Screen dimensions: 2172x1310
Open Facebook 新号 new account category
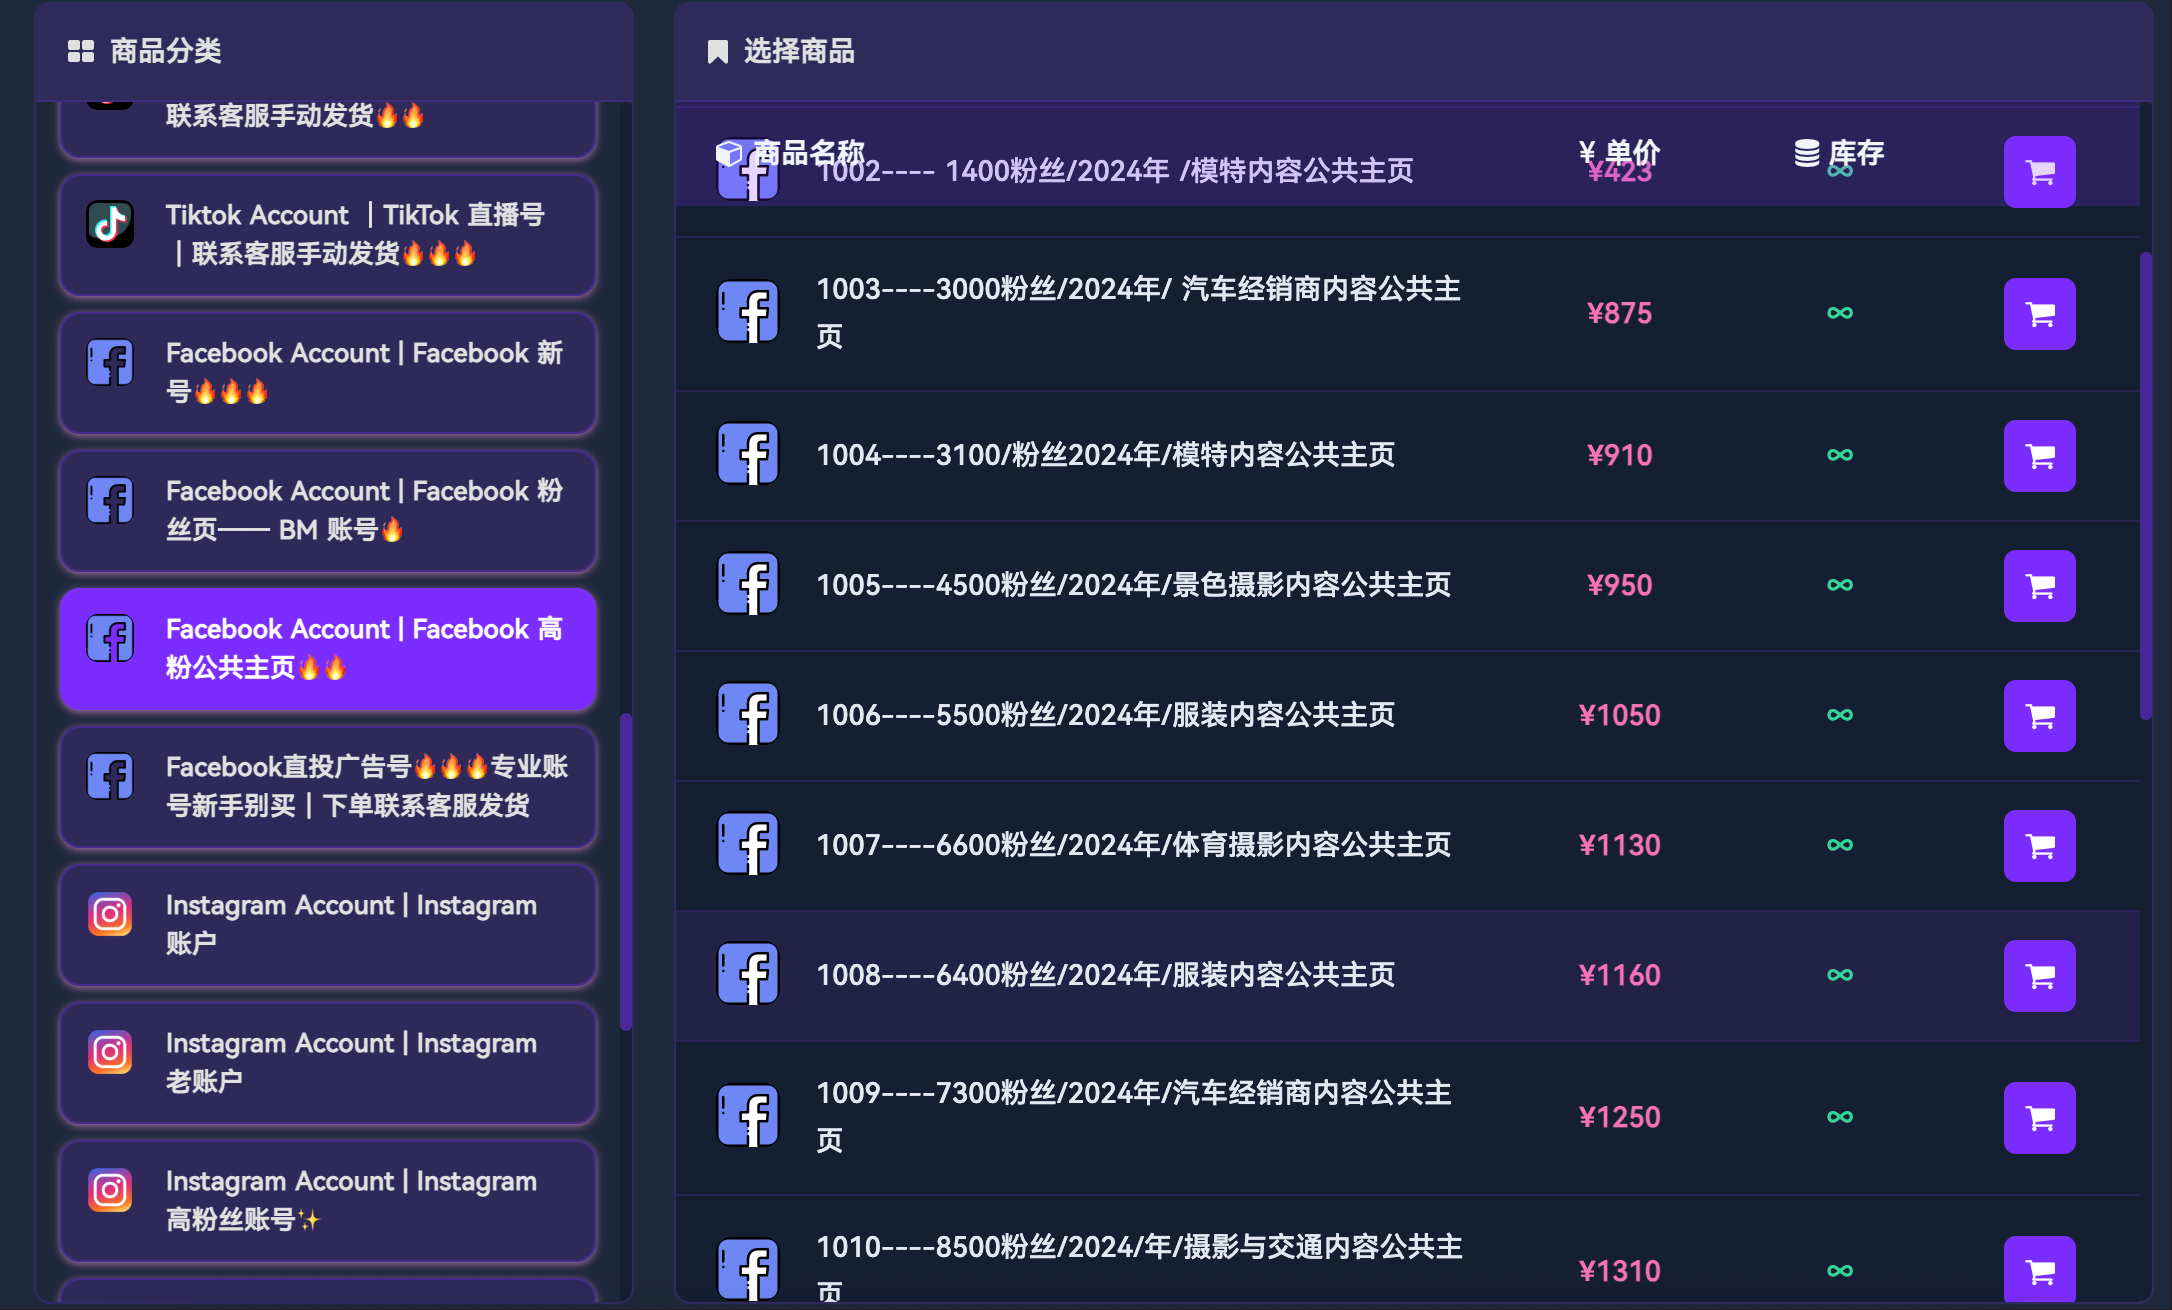coord(328,373)
